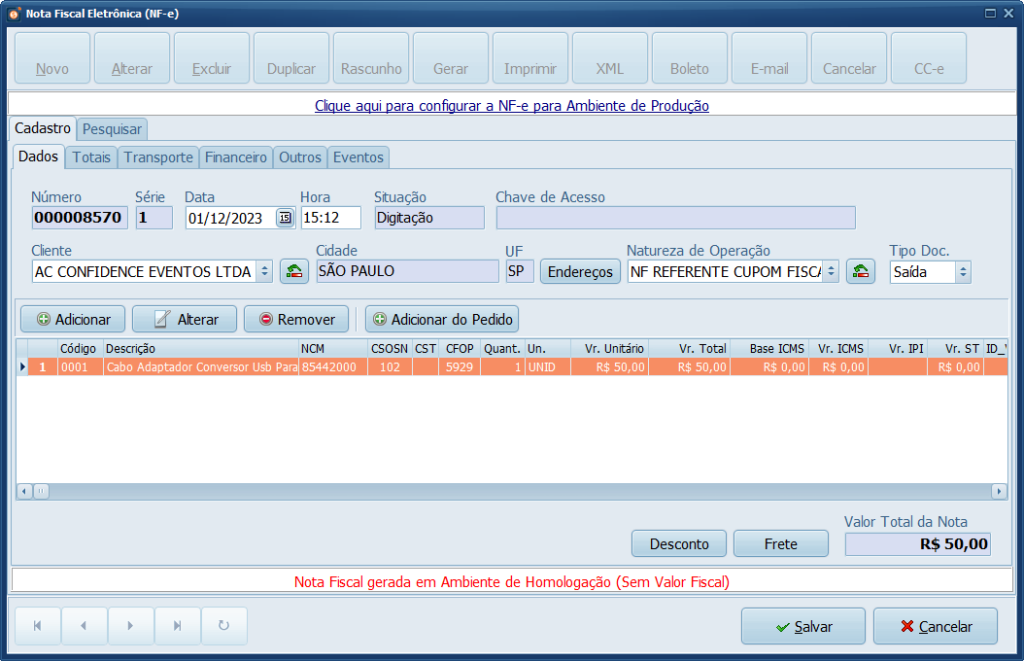Image resolution: width=1024 pixels, height=661 pixels.
Task: Go to the first record navigation arrow
Action: coord(38,626)
